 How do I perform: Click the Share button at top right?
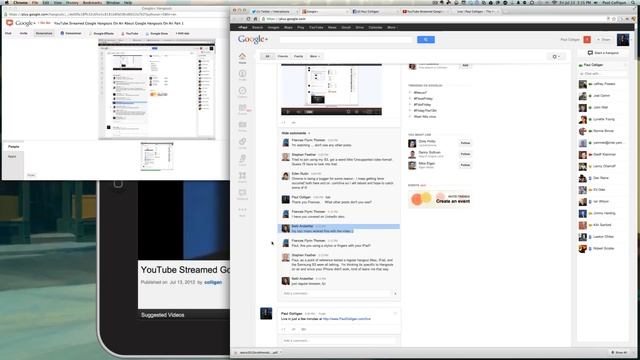coord(604,40)
